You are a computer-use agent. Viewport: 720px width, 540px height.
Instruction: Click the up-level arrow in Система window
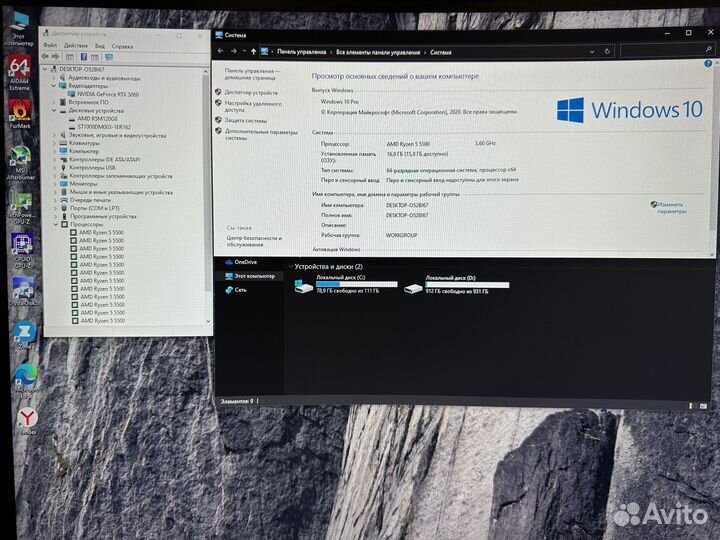coord(253,51)
